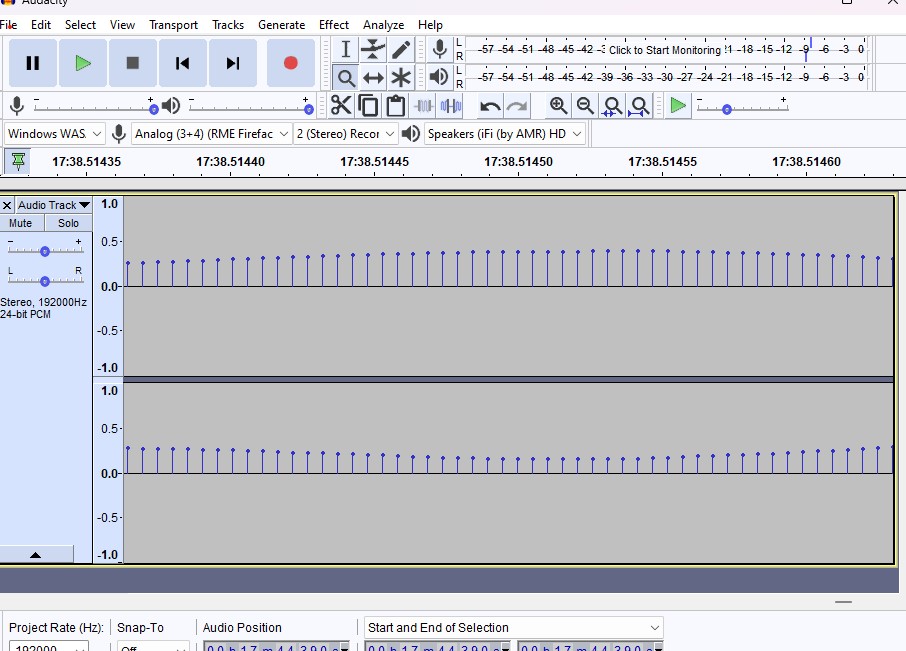Select the Zoom (magnifier) tool
906x651 pixels.
346,77
